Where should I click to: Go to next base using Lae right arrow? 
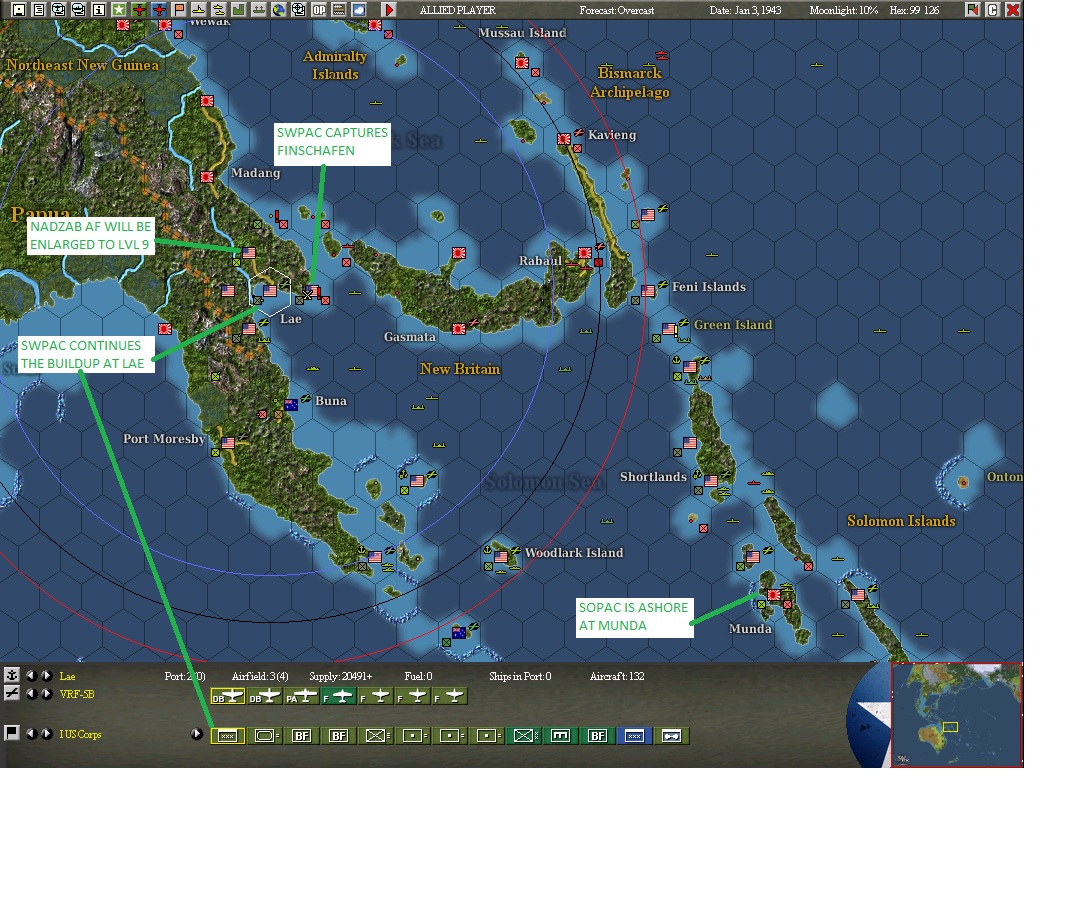[46, 676]
